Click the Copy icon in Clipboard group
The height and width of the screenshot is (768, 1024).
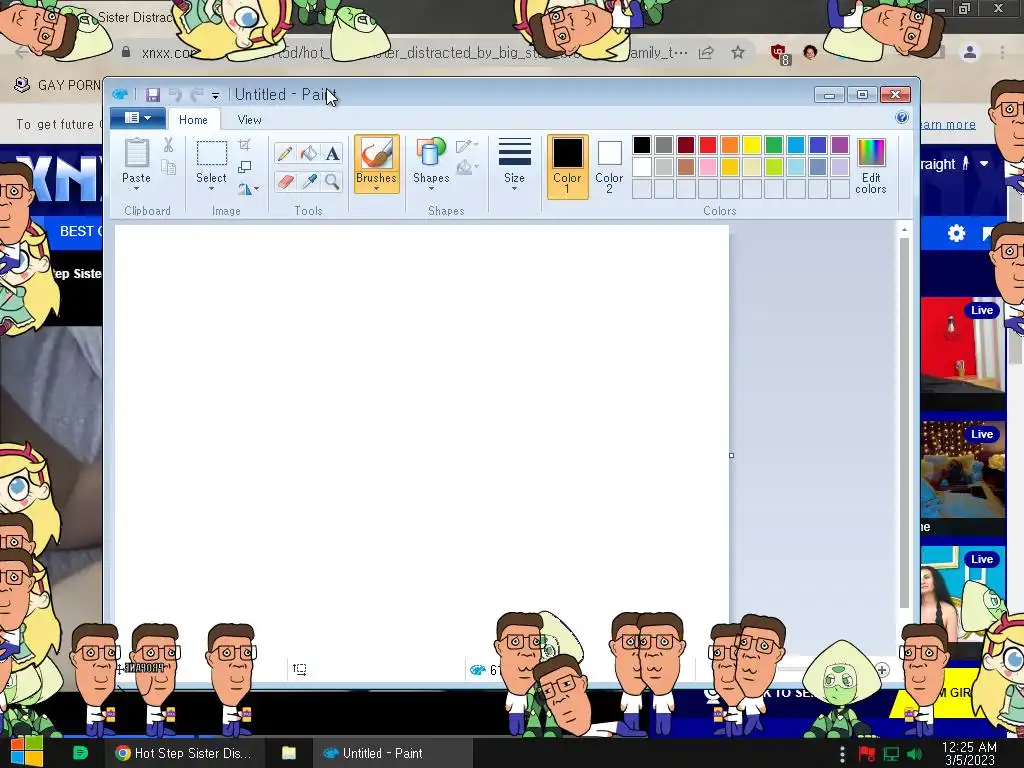[168, 168]
